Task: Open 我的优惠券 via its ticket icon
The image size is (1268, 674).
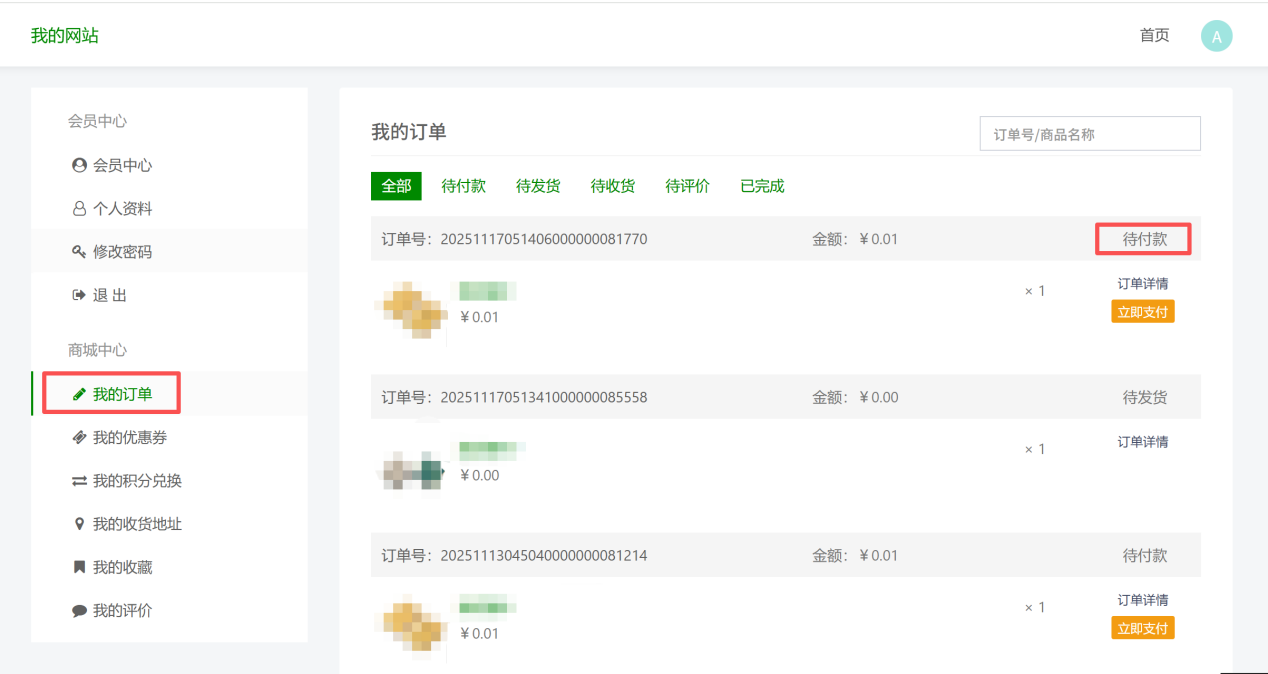Action: tap(79, 437)
